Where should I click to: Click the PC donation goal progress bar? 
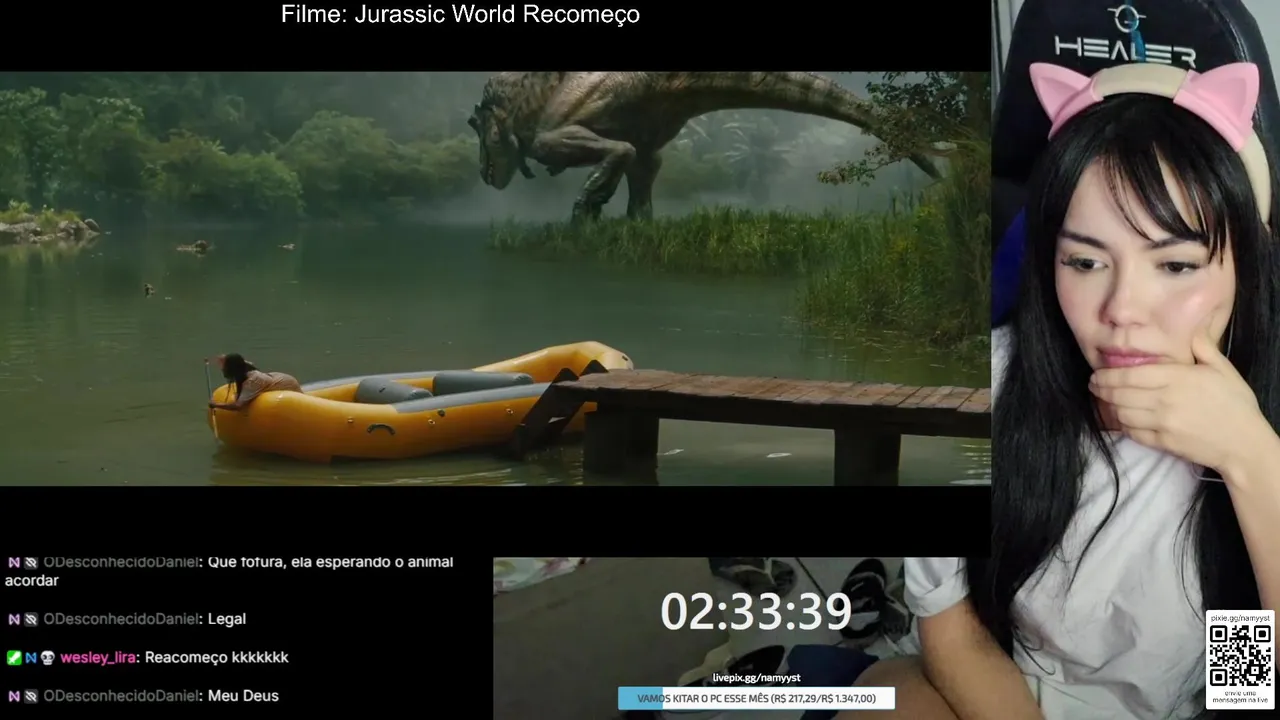[x=756, y=698]
